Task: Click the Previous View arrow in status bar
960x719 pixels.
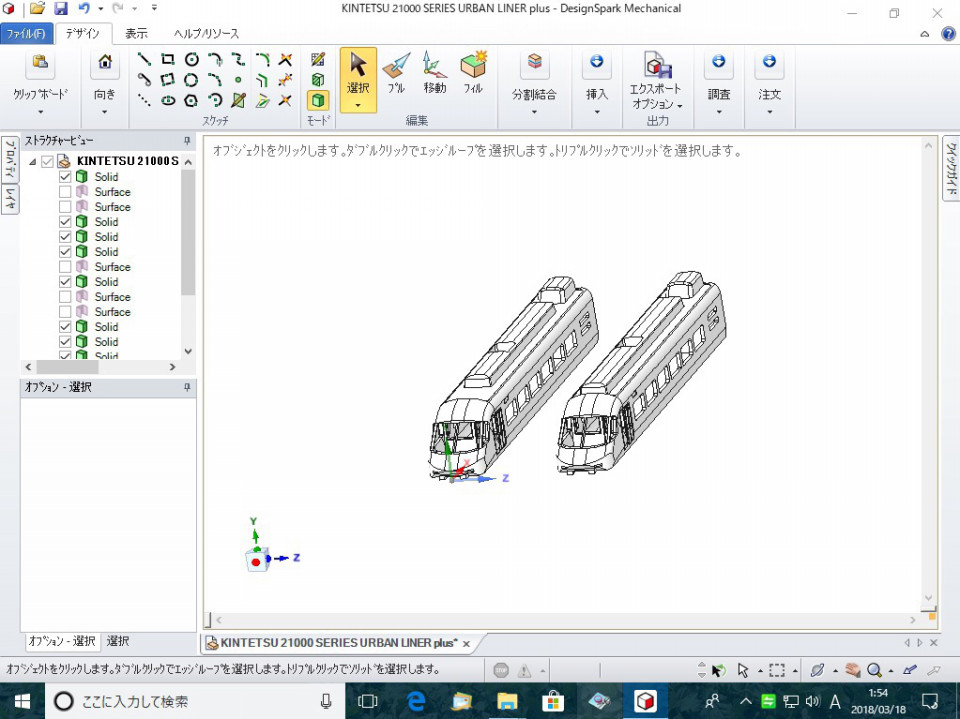Action: click(910, 670)
